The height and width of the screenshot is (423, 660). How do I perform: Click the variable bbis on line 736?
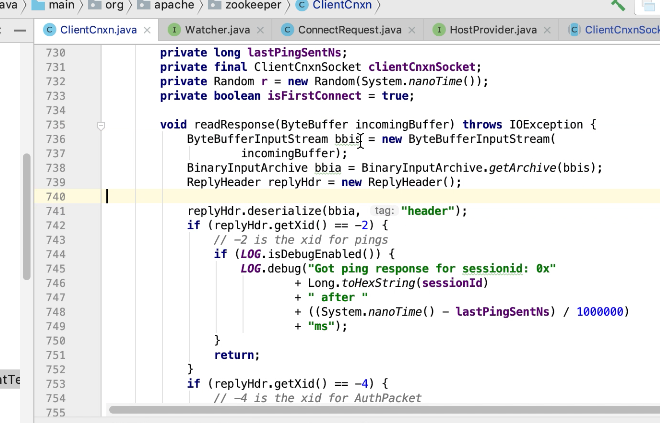(x=348, y=139)
